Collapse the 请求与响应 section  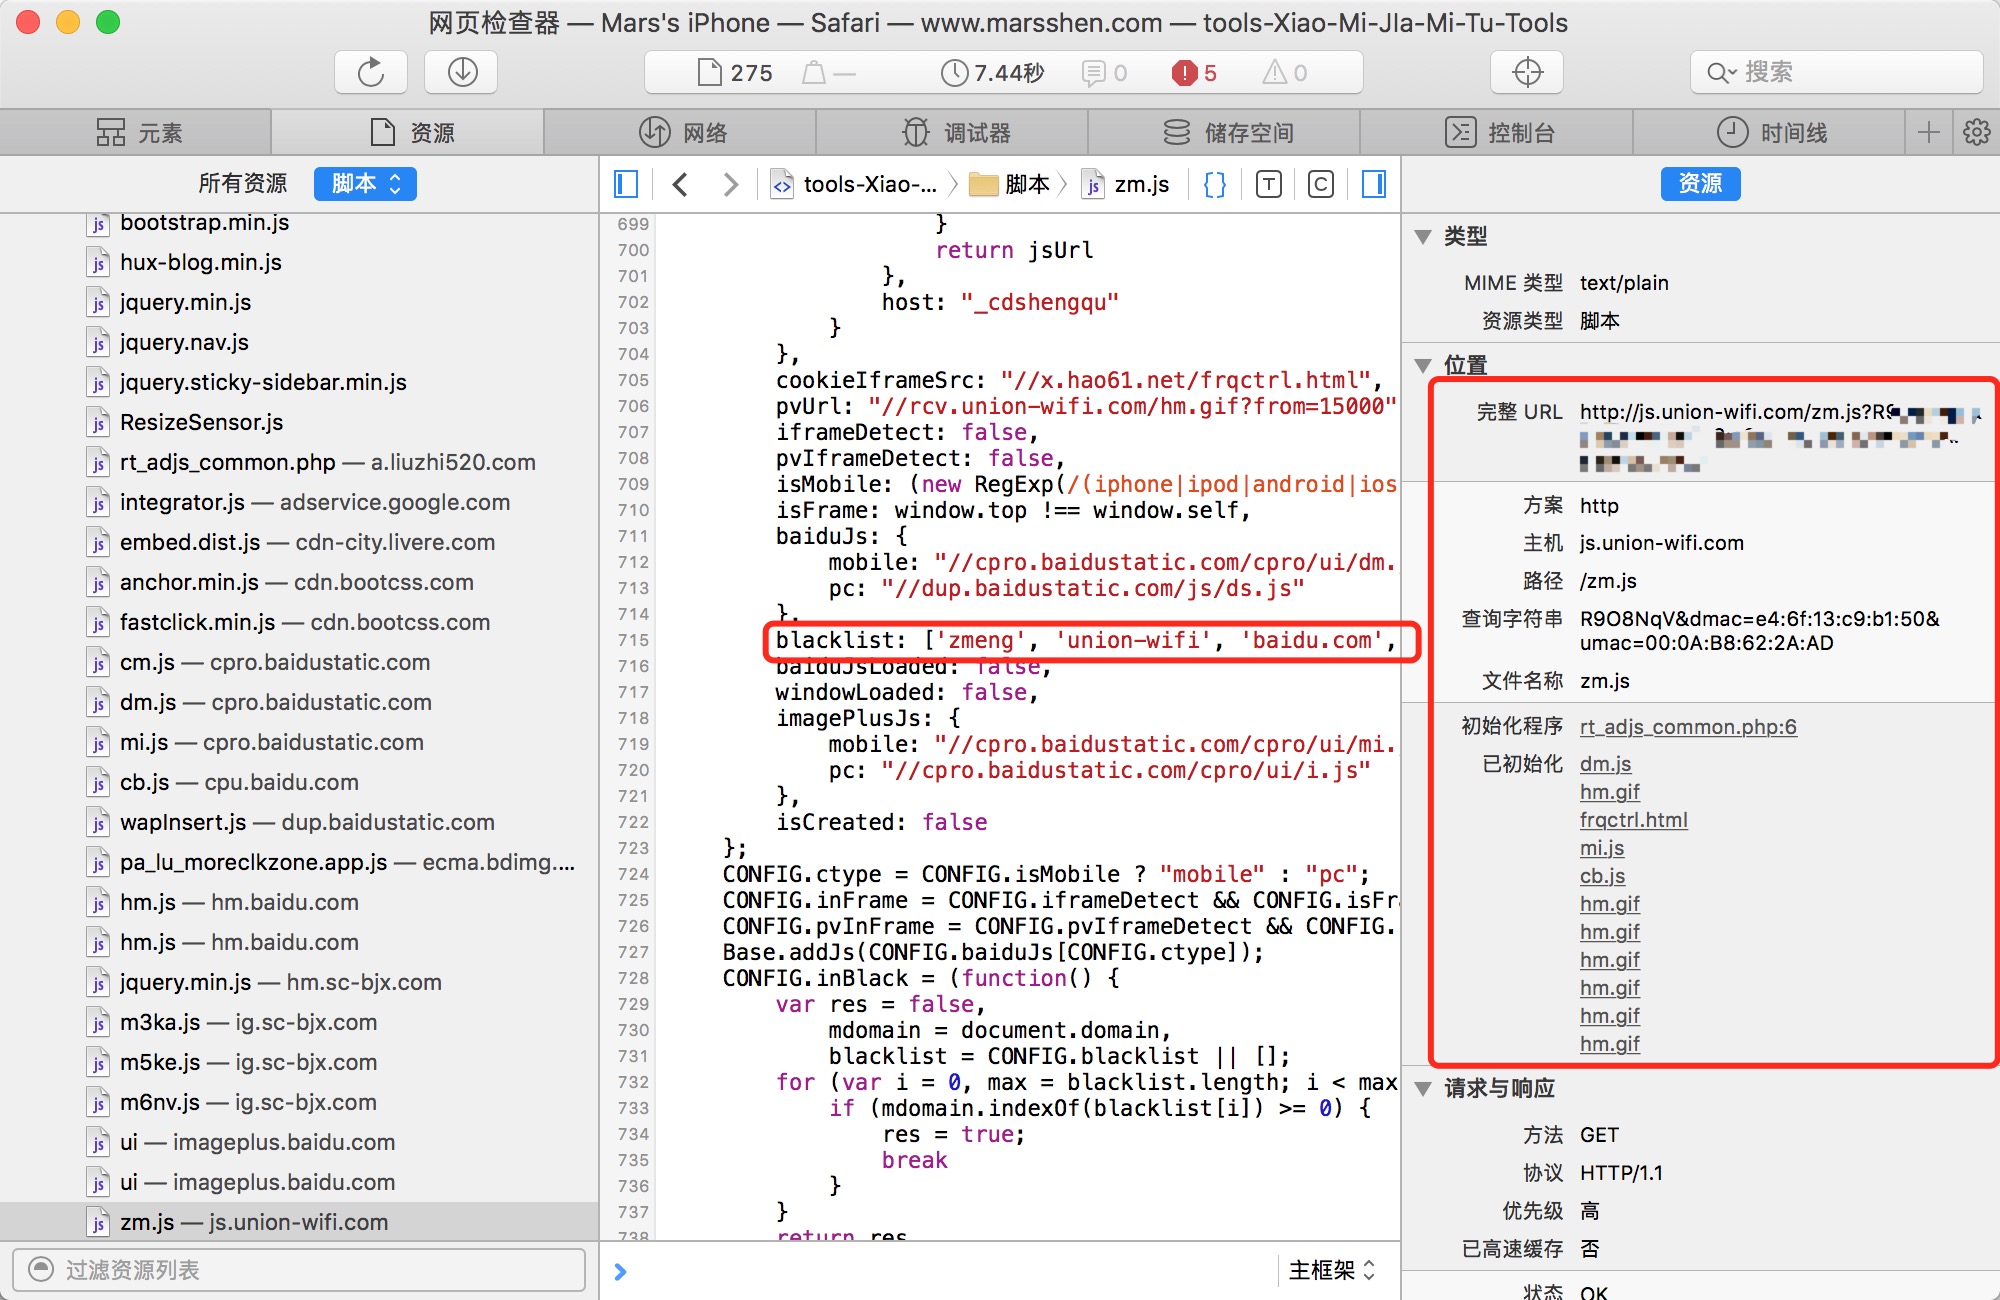pos(1423,1089)
